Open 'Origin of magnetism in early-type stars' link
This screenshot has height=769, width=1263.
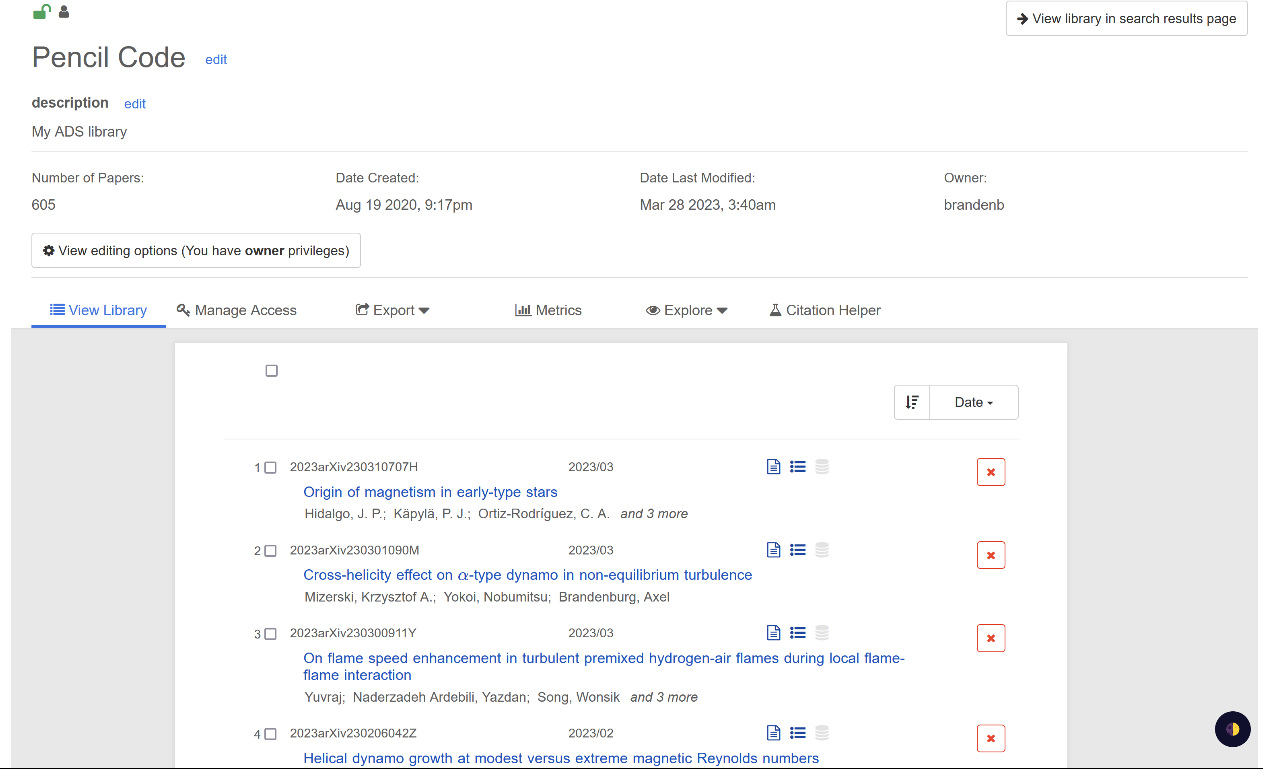pyautogui.click(x=430, y=492)
